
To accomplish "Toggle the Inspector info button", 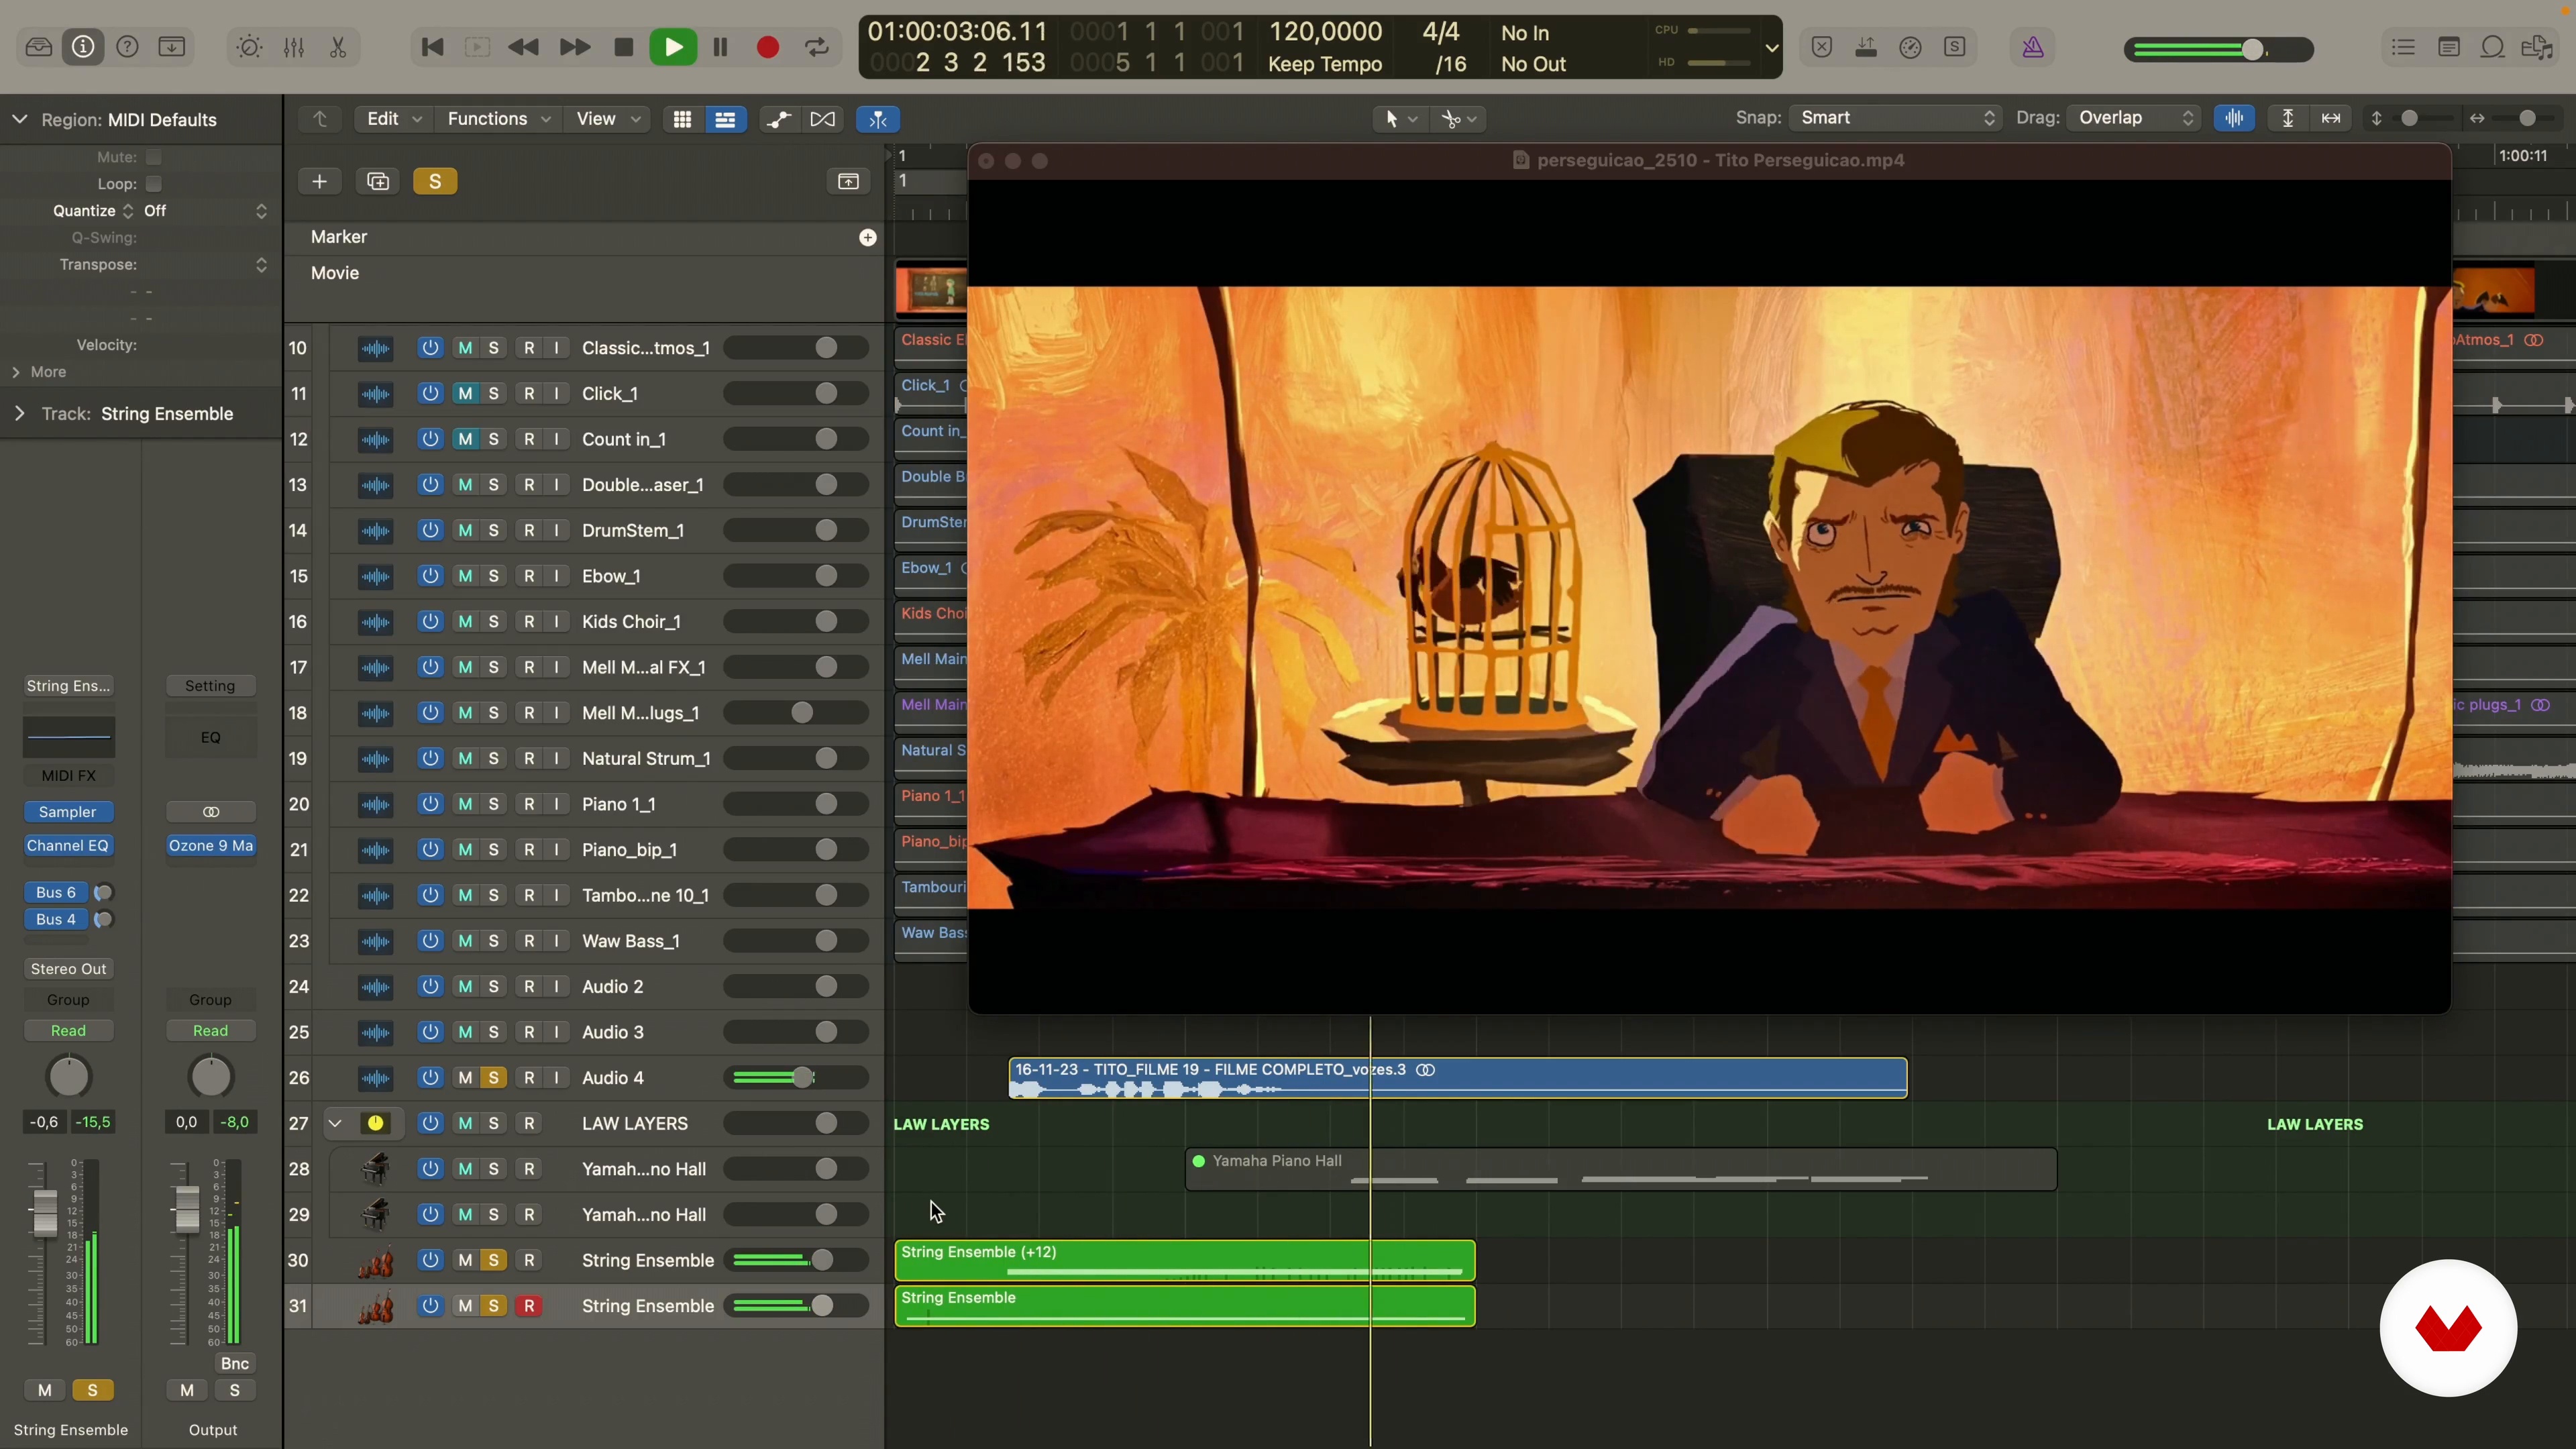I will [83, 47].
